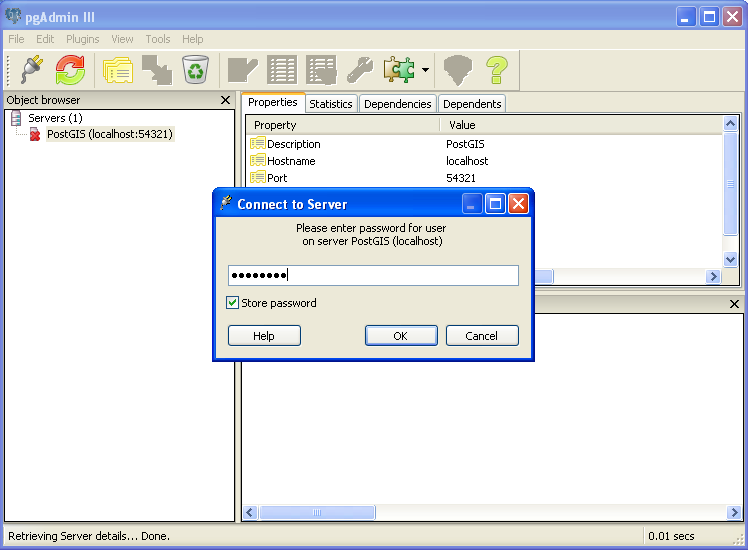Open the Tools menu
The image size is (748, 550).
pyautogui.click(x=158, y=39)
